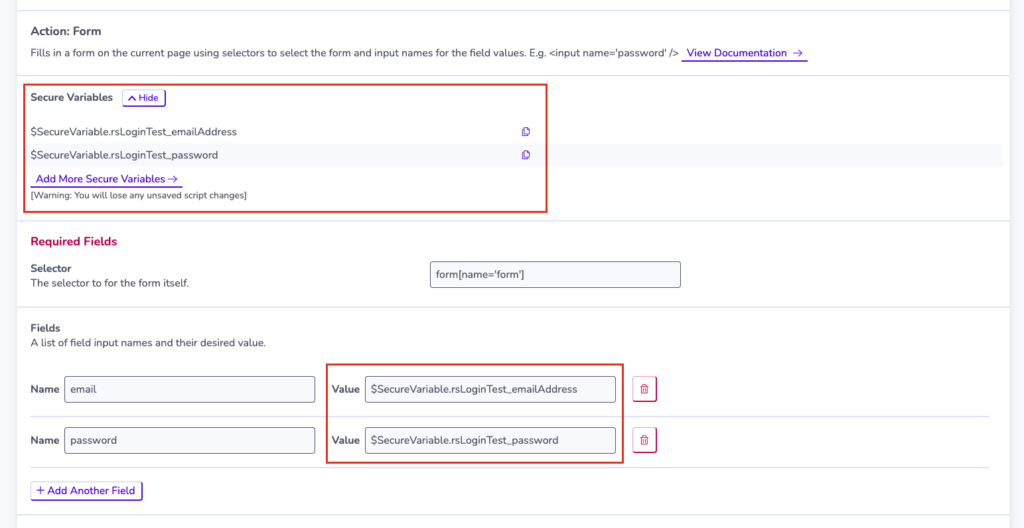Delete the email field row

[645, 389]
